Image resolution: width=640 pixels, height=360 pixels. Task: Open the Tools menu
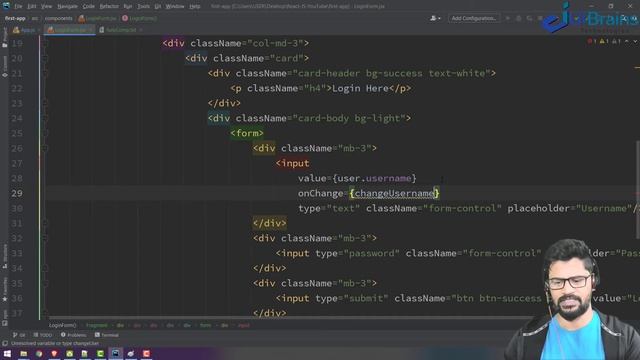tap(143, 6)
